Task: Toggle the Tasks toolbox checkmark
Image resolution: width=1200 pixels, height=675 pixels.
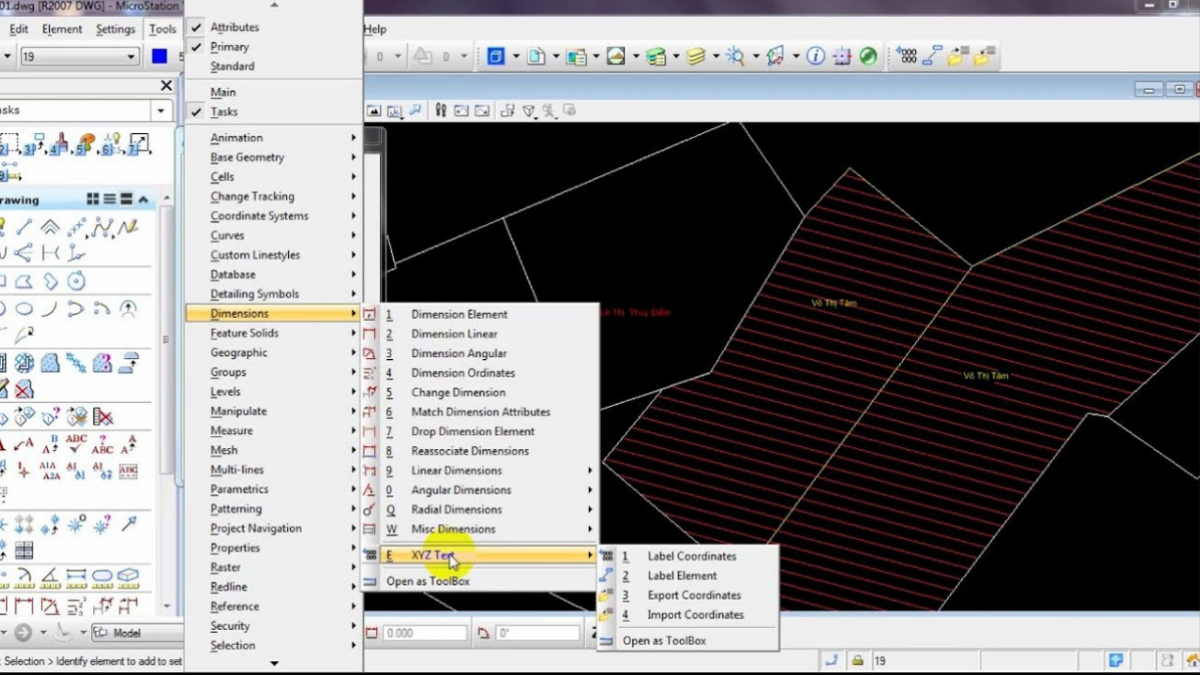Action: 224,112
